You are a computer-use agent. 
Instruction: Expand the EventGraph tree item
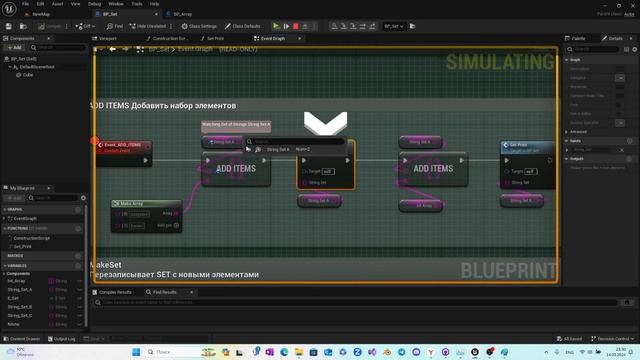tap(4, 219)
